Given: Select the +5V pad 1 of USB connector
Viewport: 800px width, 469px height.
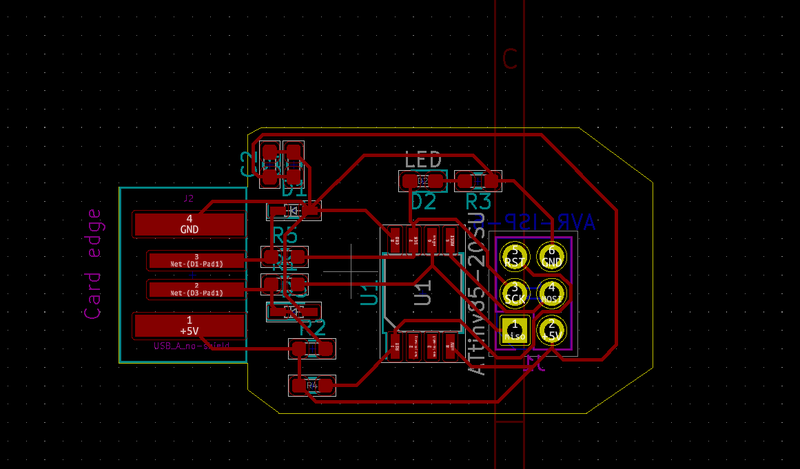Looking at the screenshot, I should point(189,325).
